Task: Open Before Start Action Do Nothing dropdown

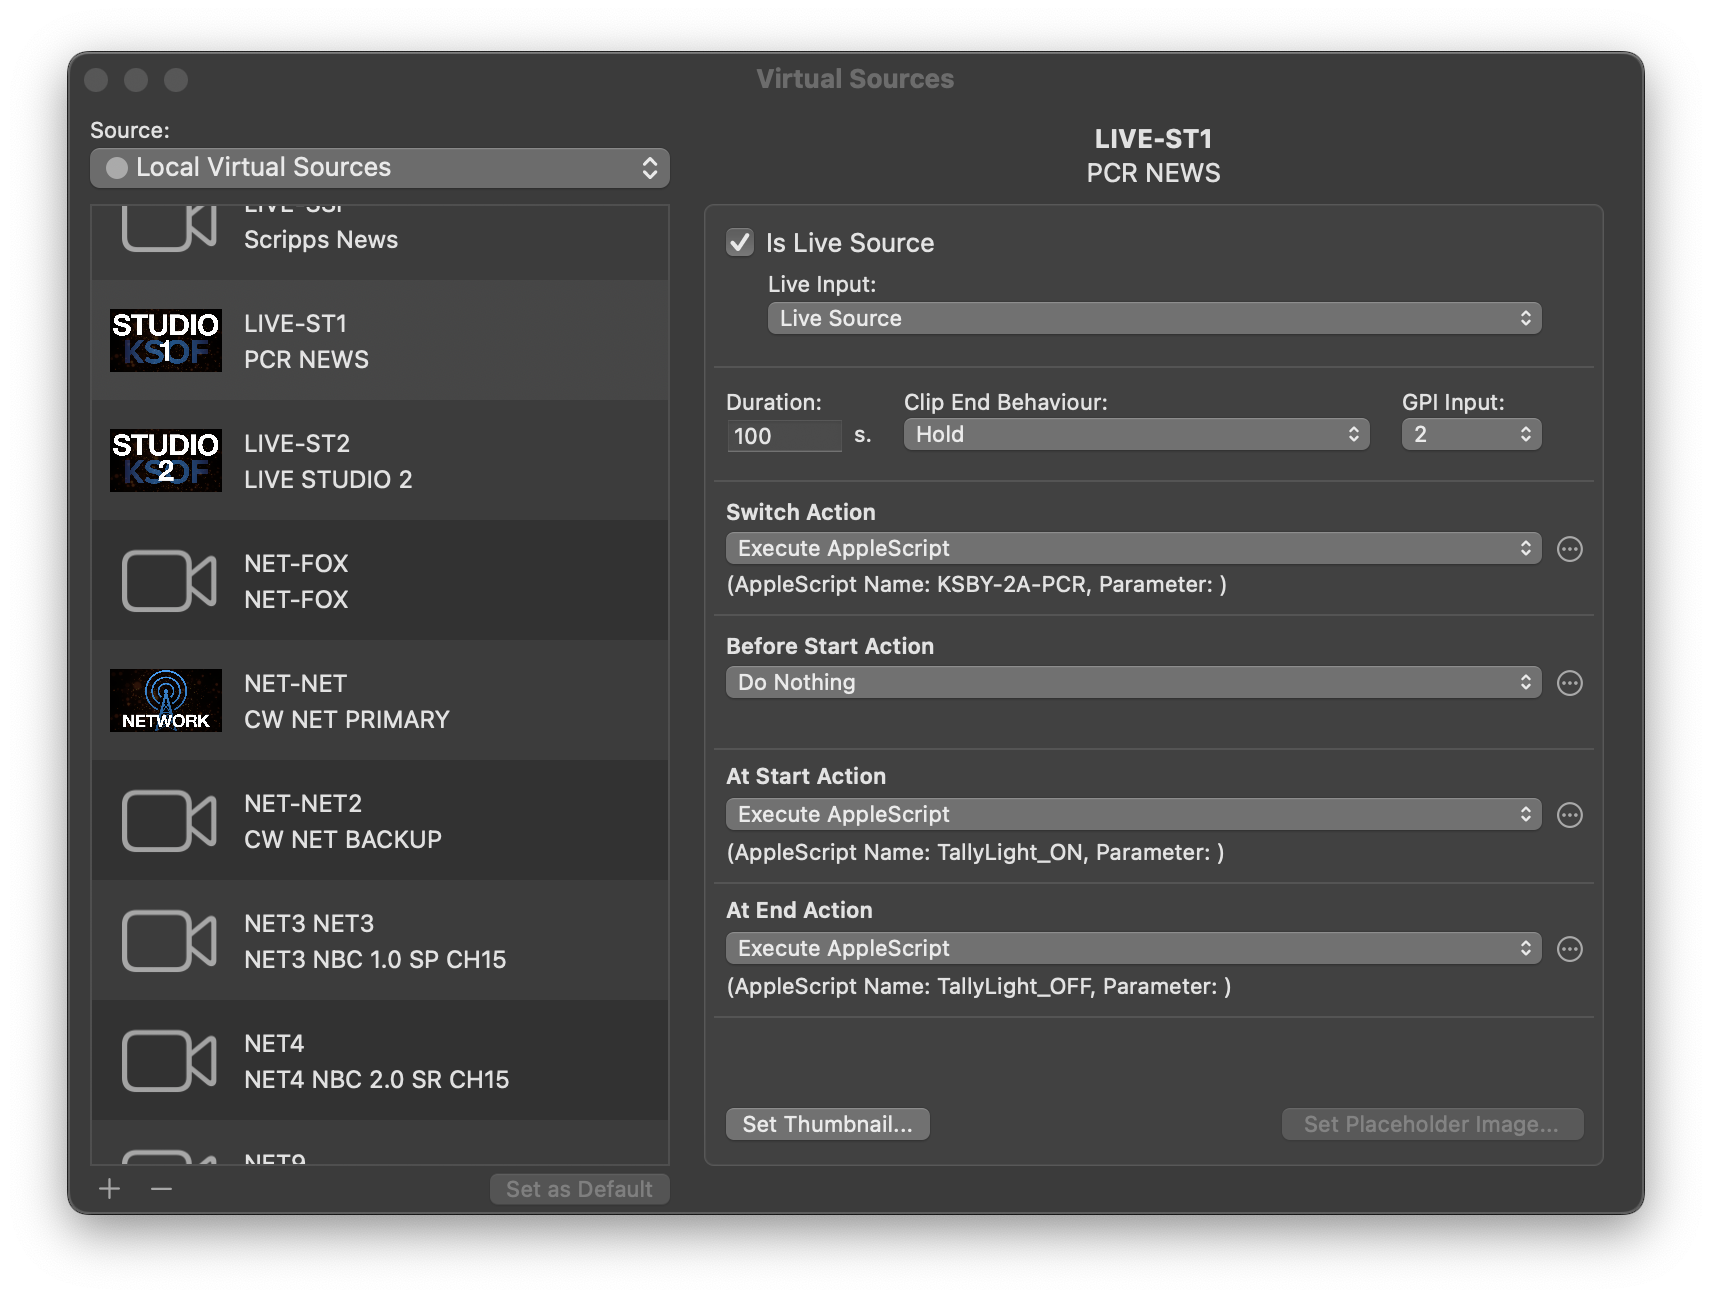Action: (x=1133, y=682)
